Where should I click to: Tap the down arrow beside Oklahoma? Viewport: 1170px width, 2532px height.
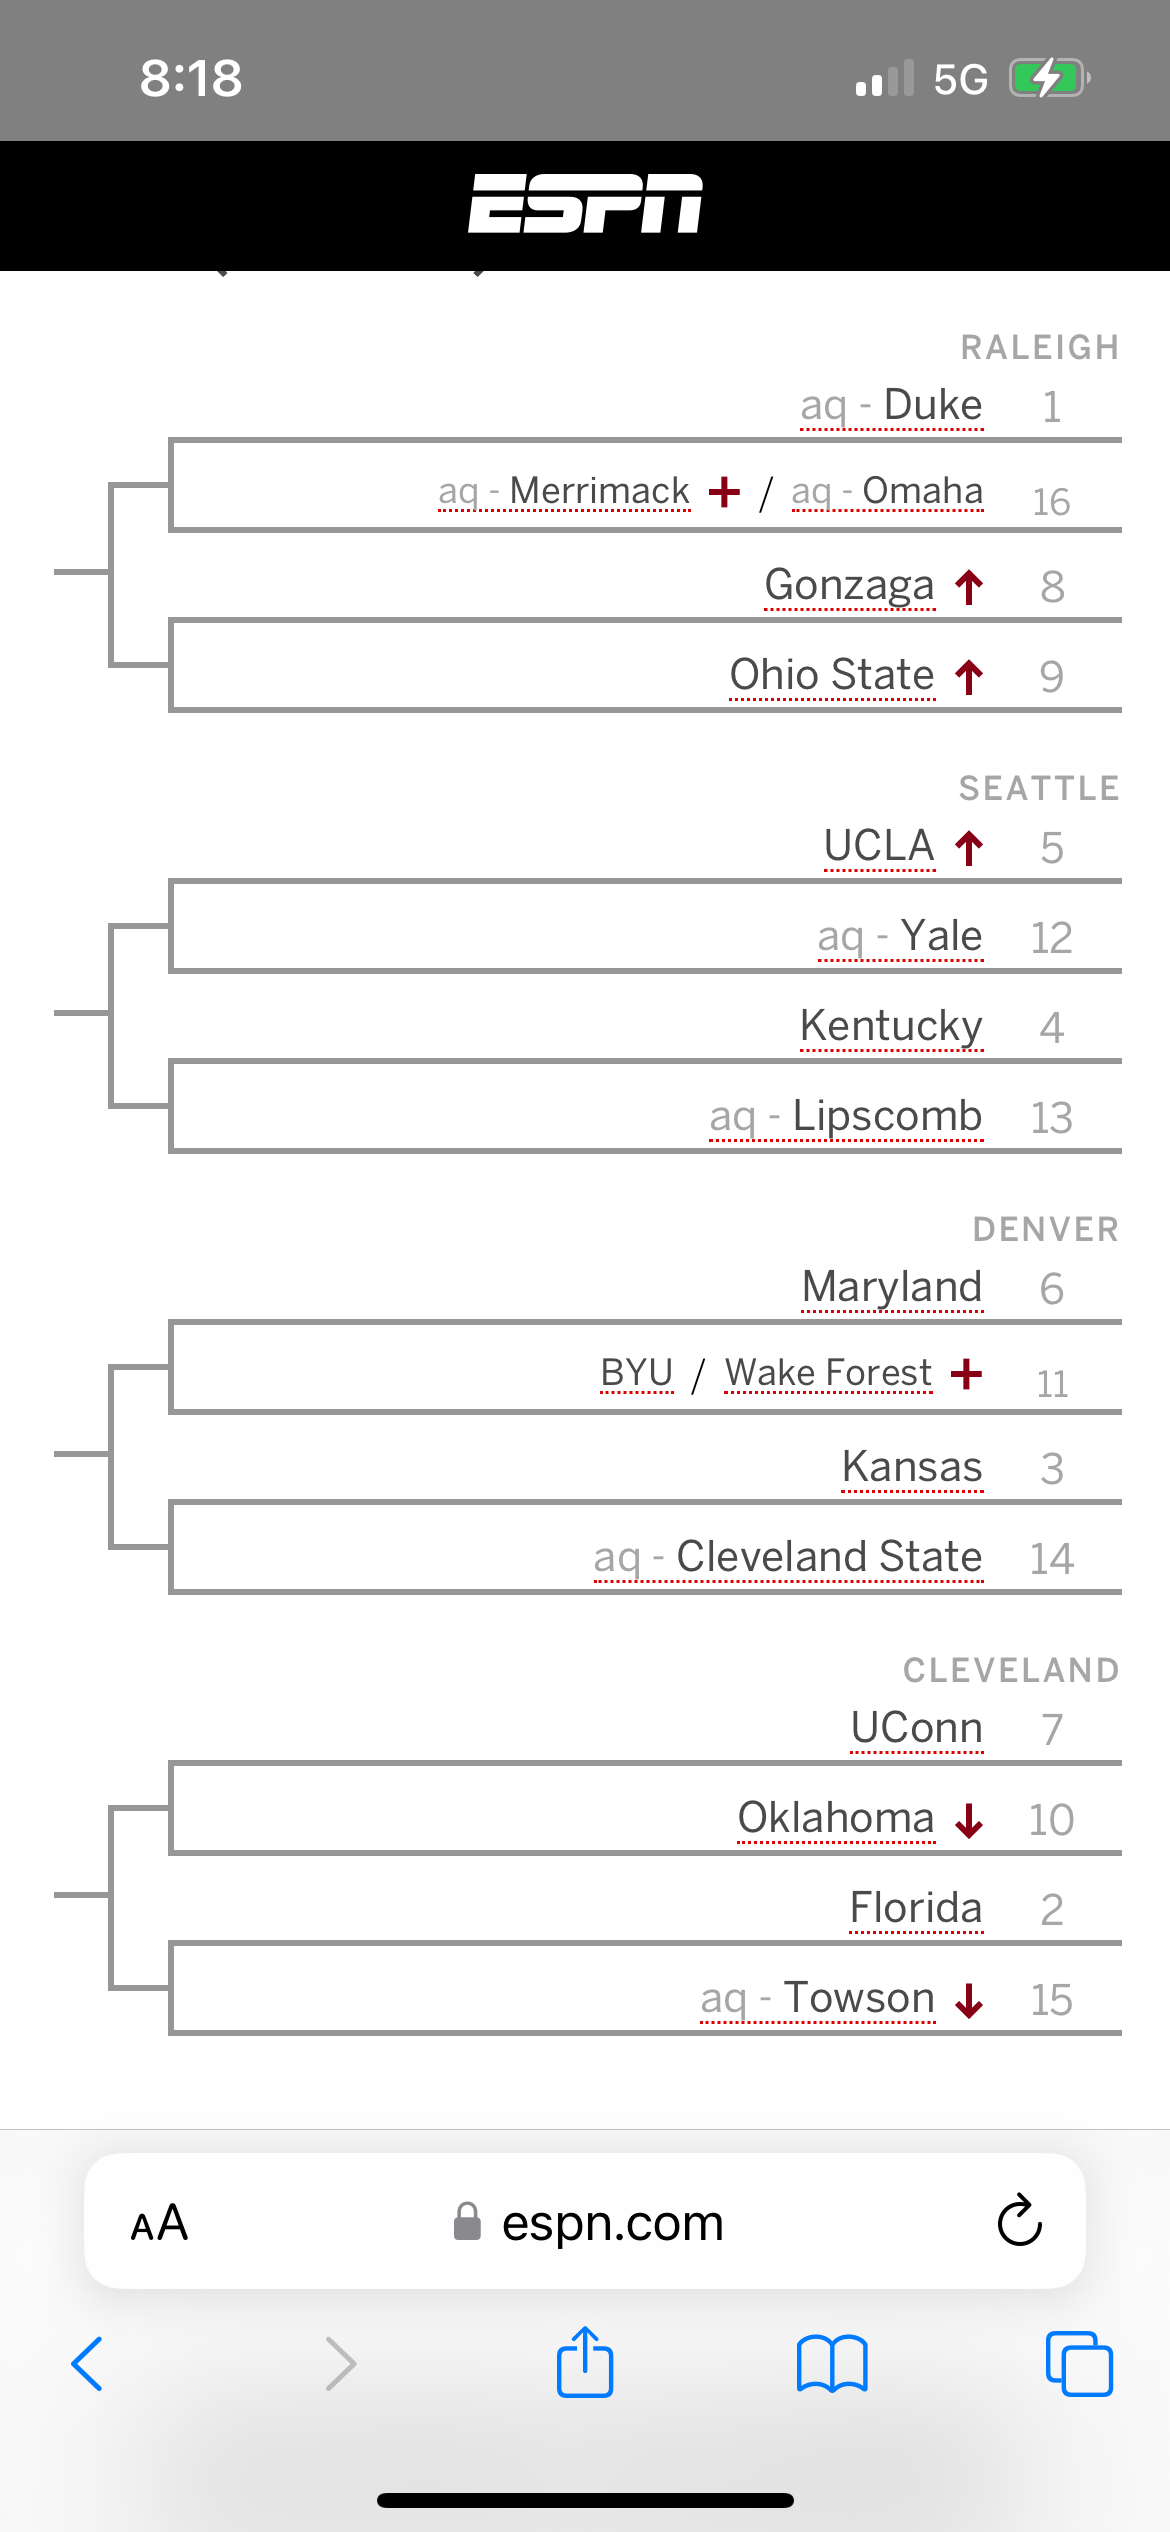click(969, 1820)
